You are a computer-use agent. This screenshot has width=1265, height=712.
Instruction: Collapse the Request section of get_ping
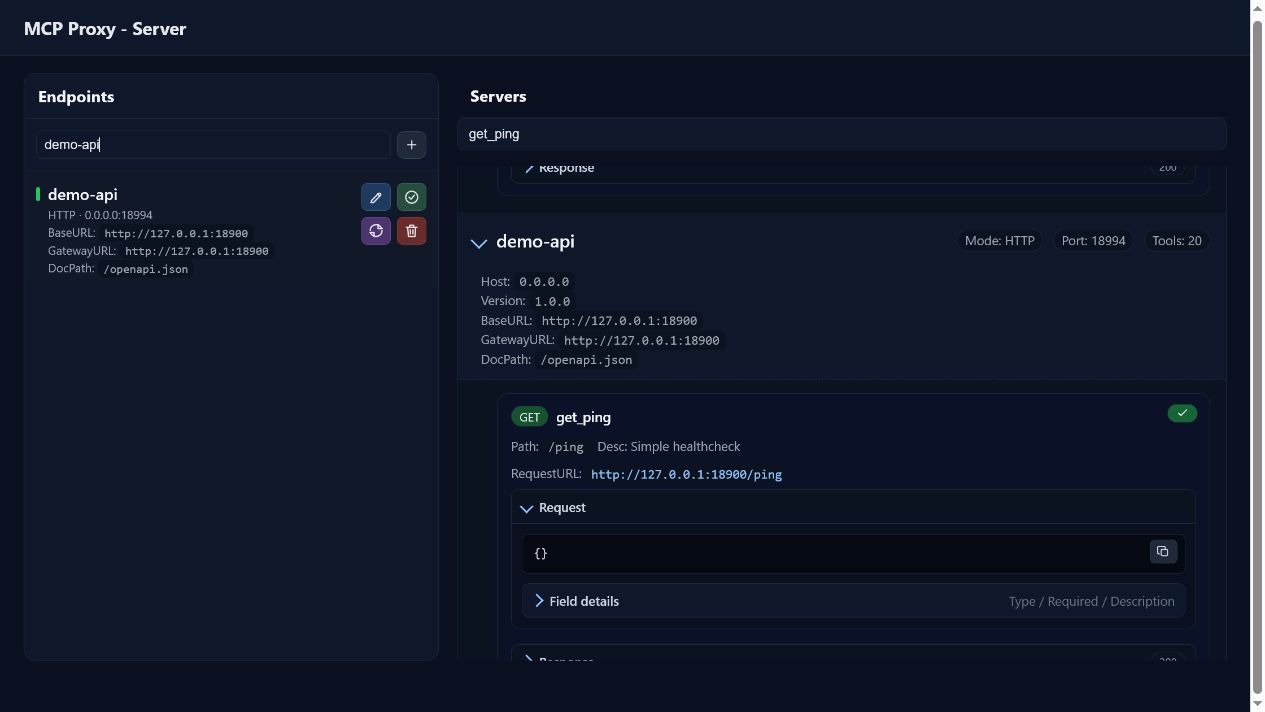coord(527,508)
